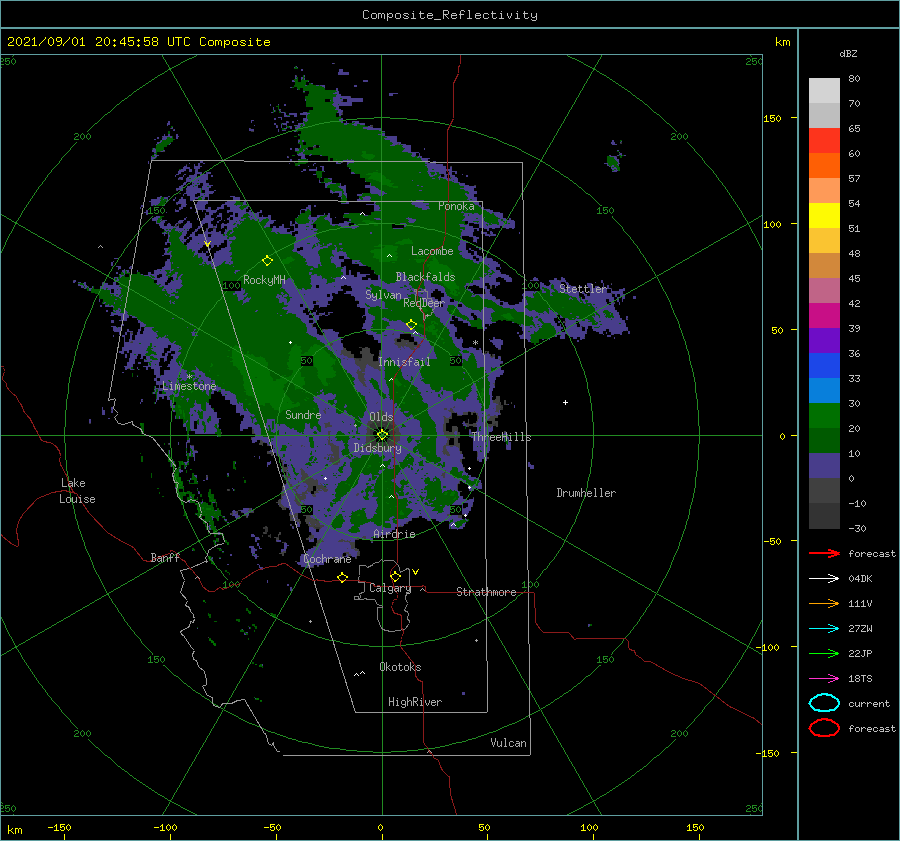Screen dimensions: 900x841
Task: Click the Airdrie label
Action: tap(394, 534)
